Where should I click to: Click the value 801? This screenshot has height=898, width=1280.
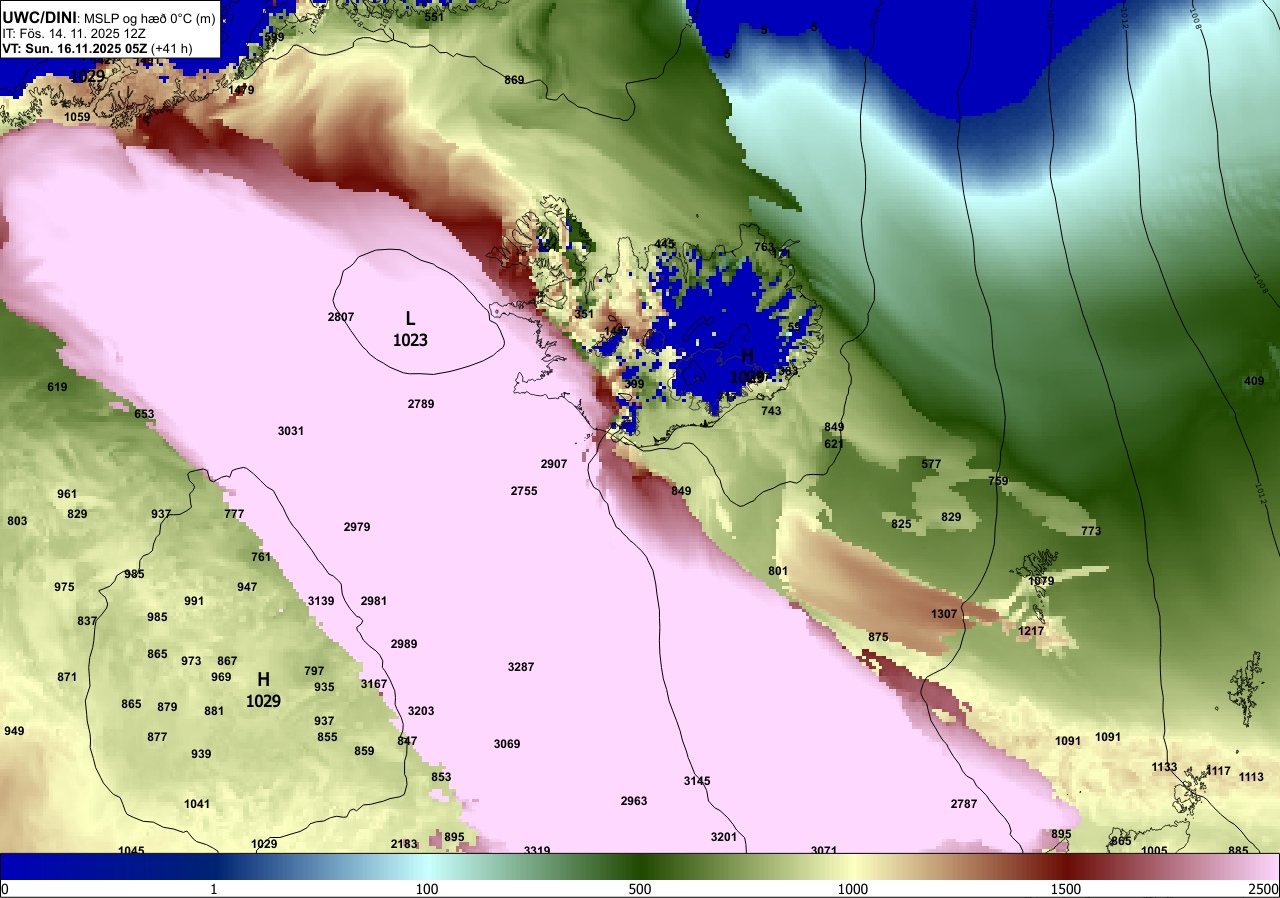pyautogui.click(x=778, y=571)
